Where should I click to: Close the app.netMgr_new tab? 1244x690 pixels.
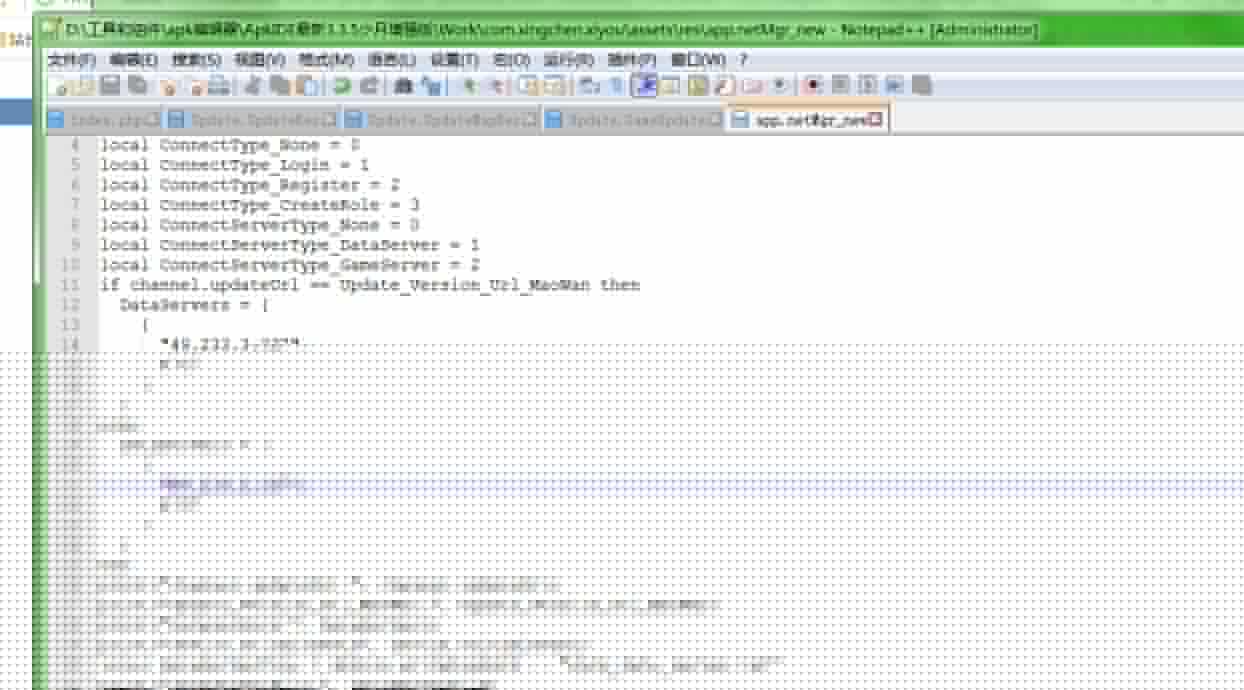pos(876,120)
